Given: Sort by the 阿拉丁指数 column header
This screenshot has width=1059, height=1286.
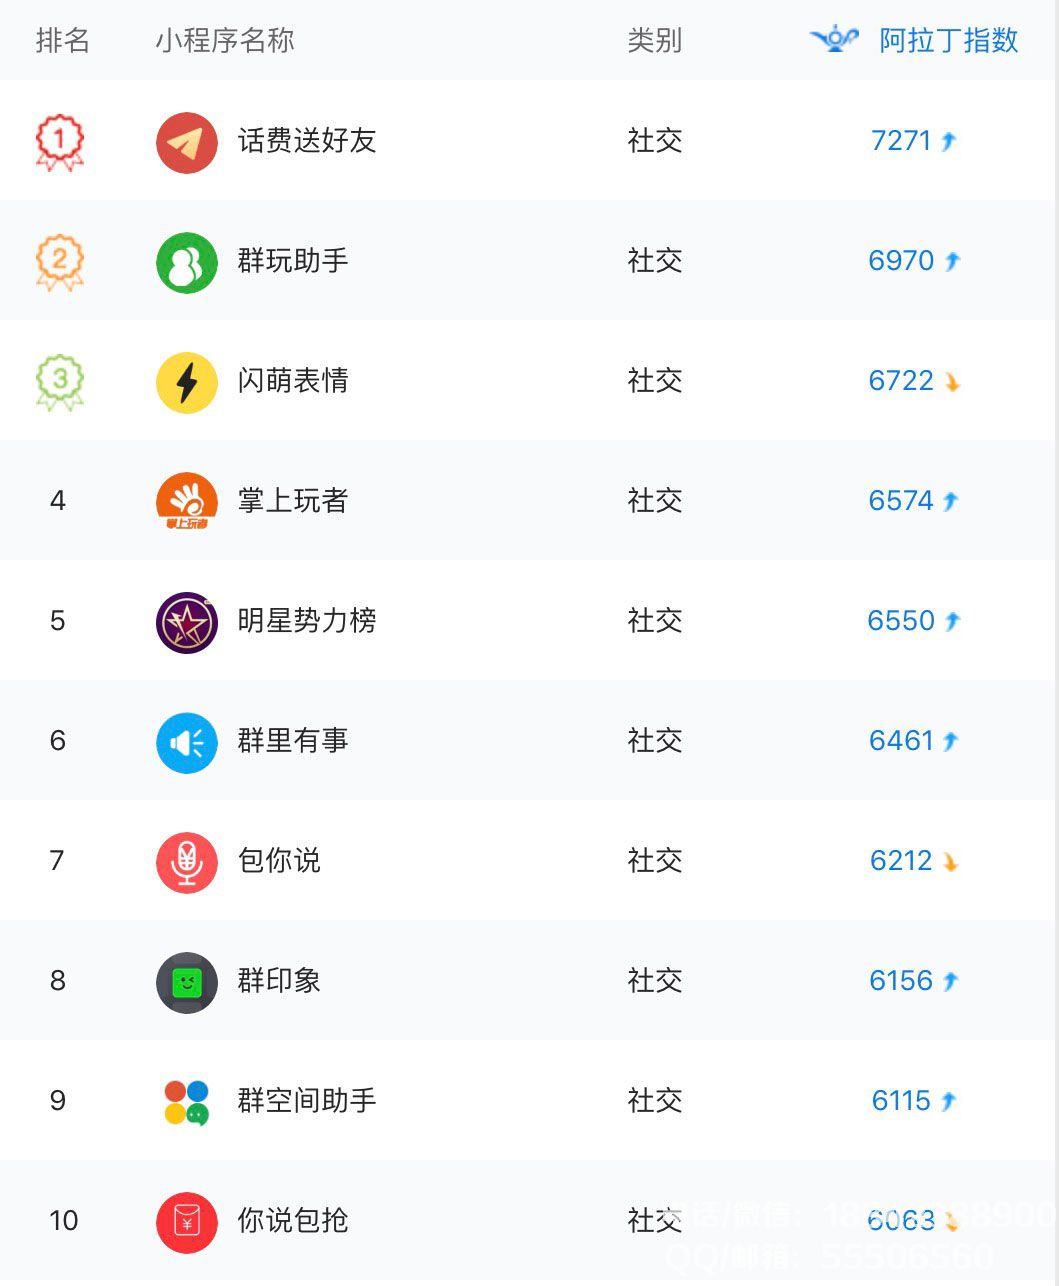Looking at the screenshot, I should tap(948, 40).
